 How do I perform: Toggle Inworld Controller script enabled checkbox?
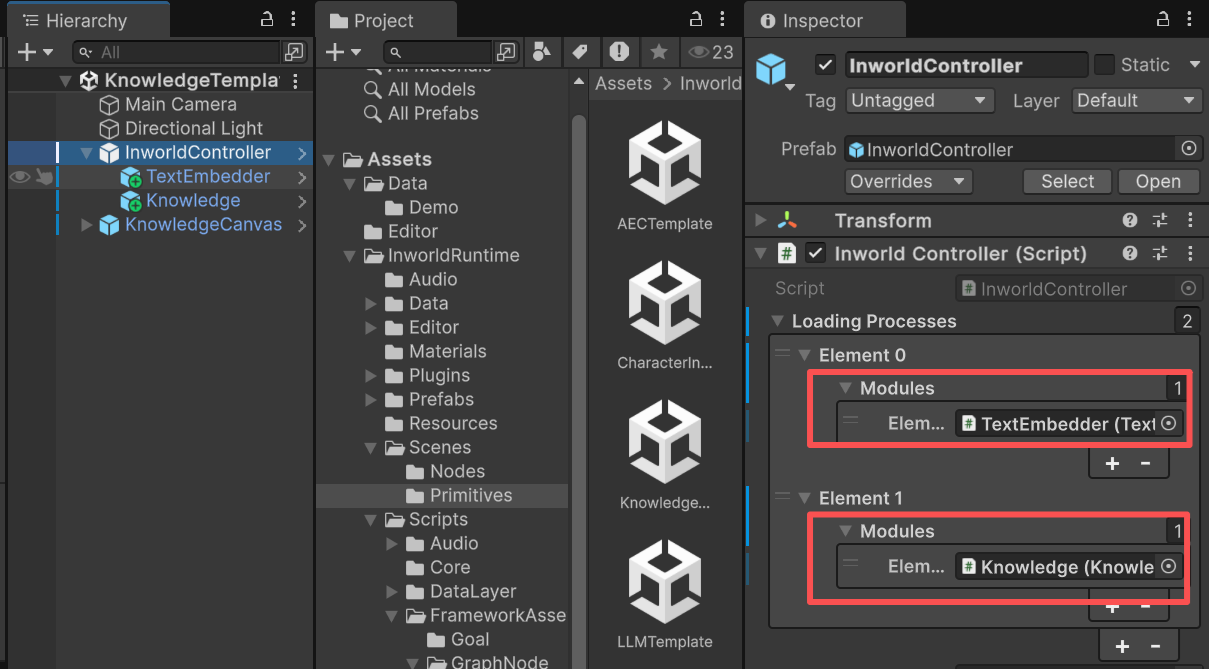click(816, 254)
